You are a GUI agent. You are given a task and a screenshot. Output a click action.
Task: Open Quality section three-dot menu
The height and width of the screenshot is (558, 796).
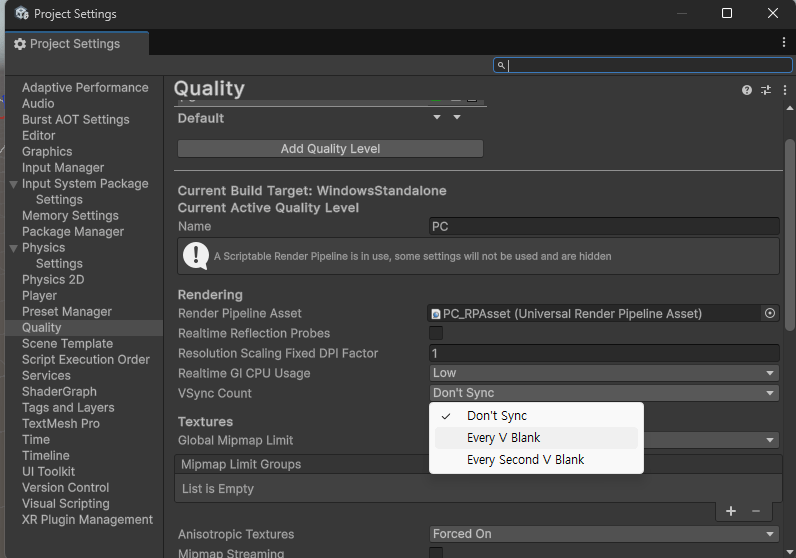point(784,90)
